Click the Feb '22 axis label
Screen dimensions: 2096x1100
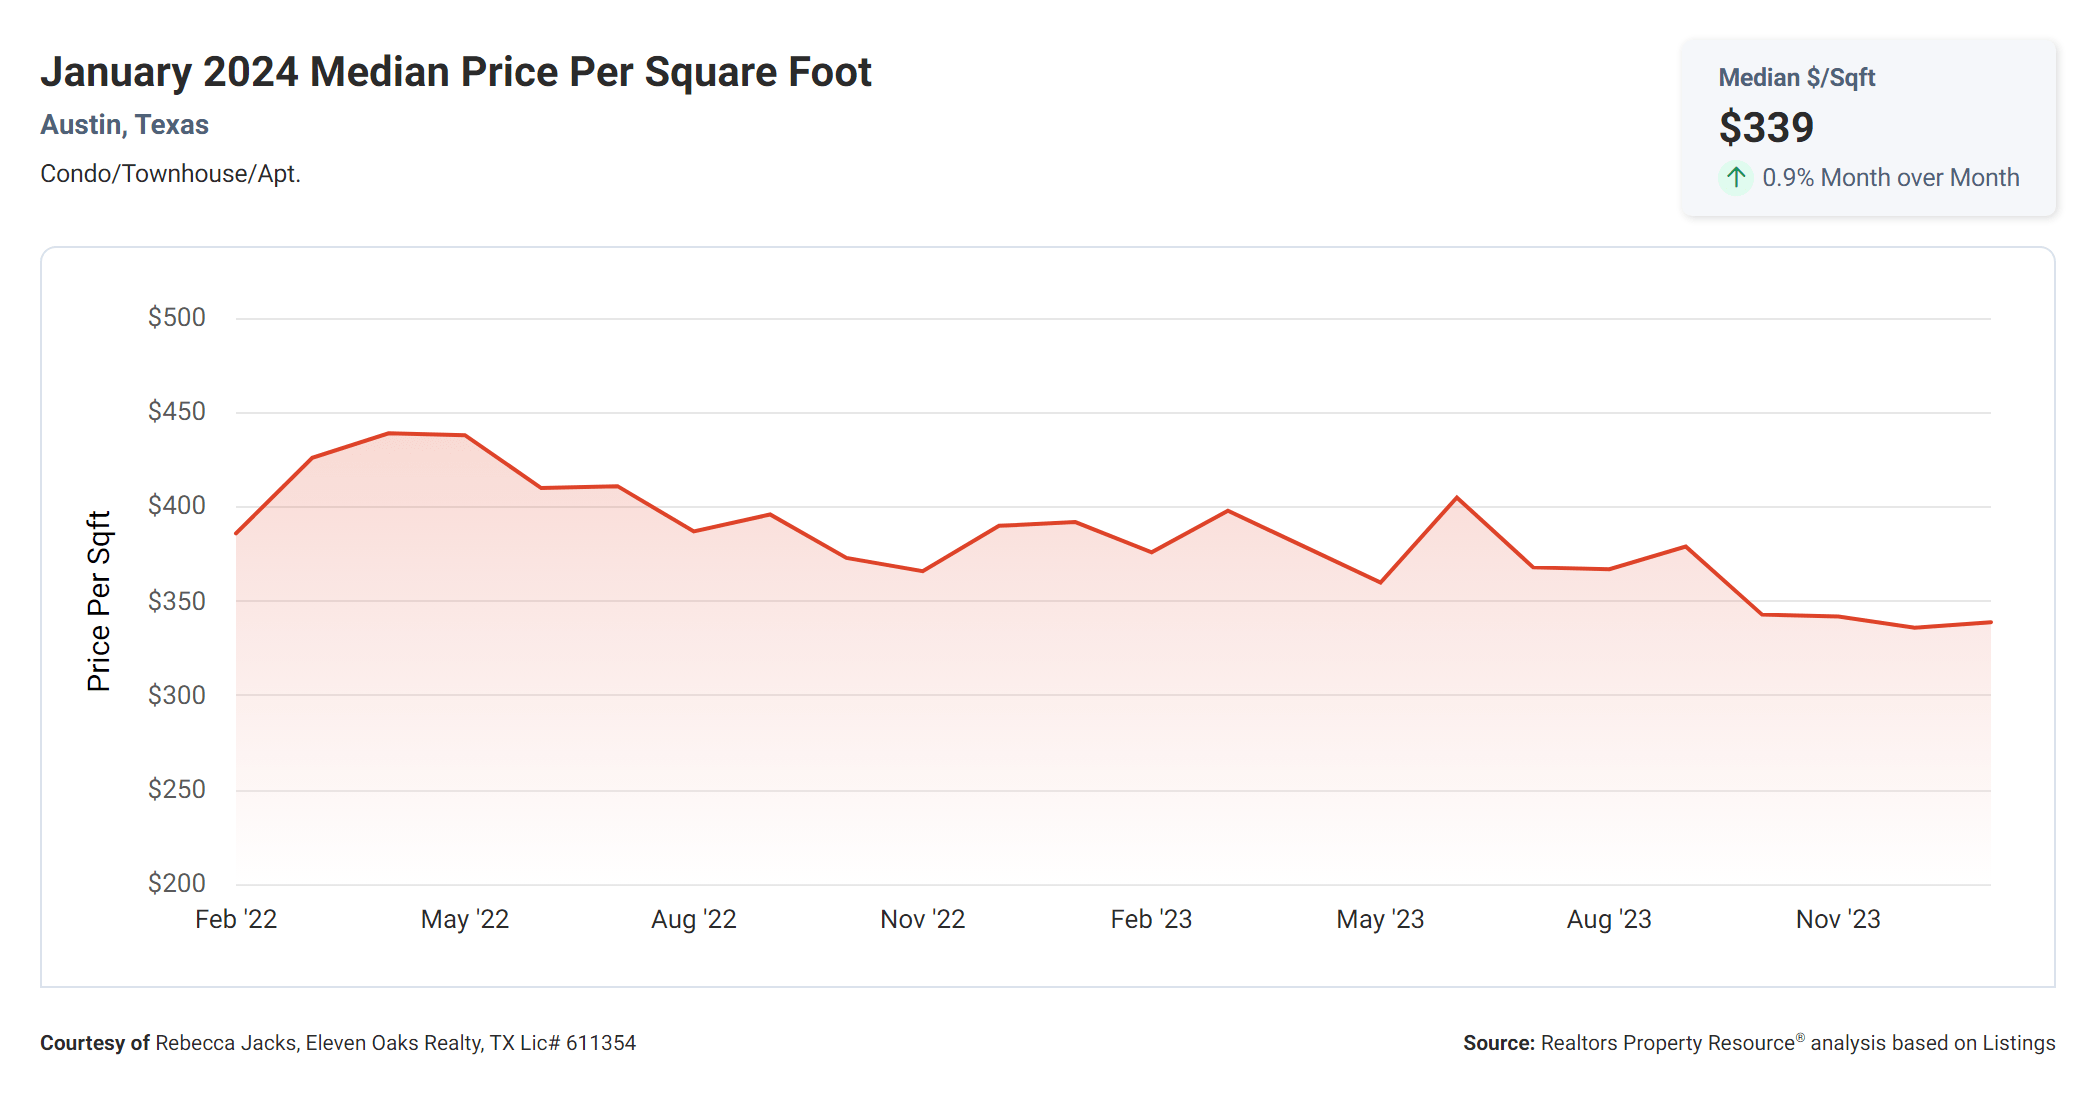point(236,919)
